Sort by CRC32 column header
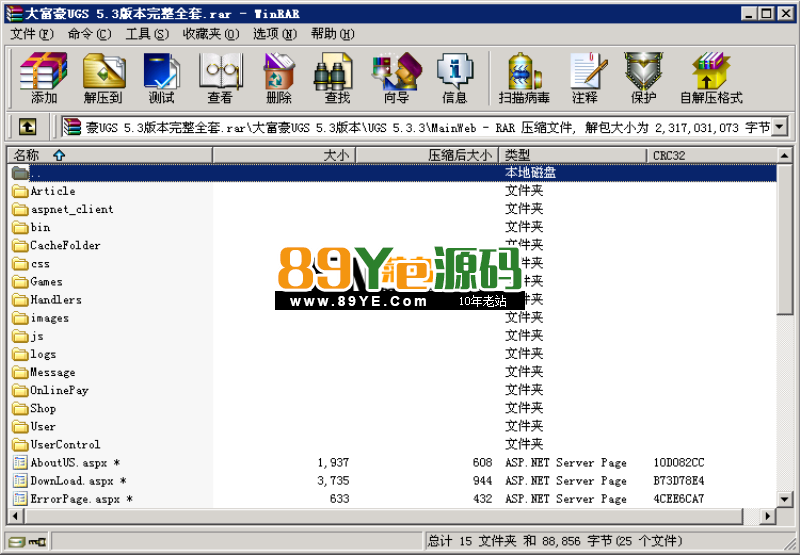The width and height of the screenshot is (800, 555). [x=711, y=155]
